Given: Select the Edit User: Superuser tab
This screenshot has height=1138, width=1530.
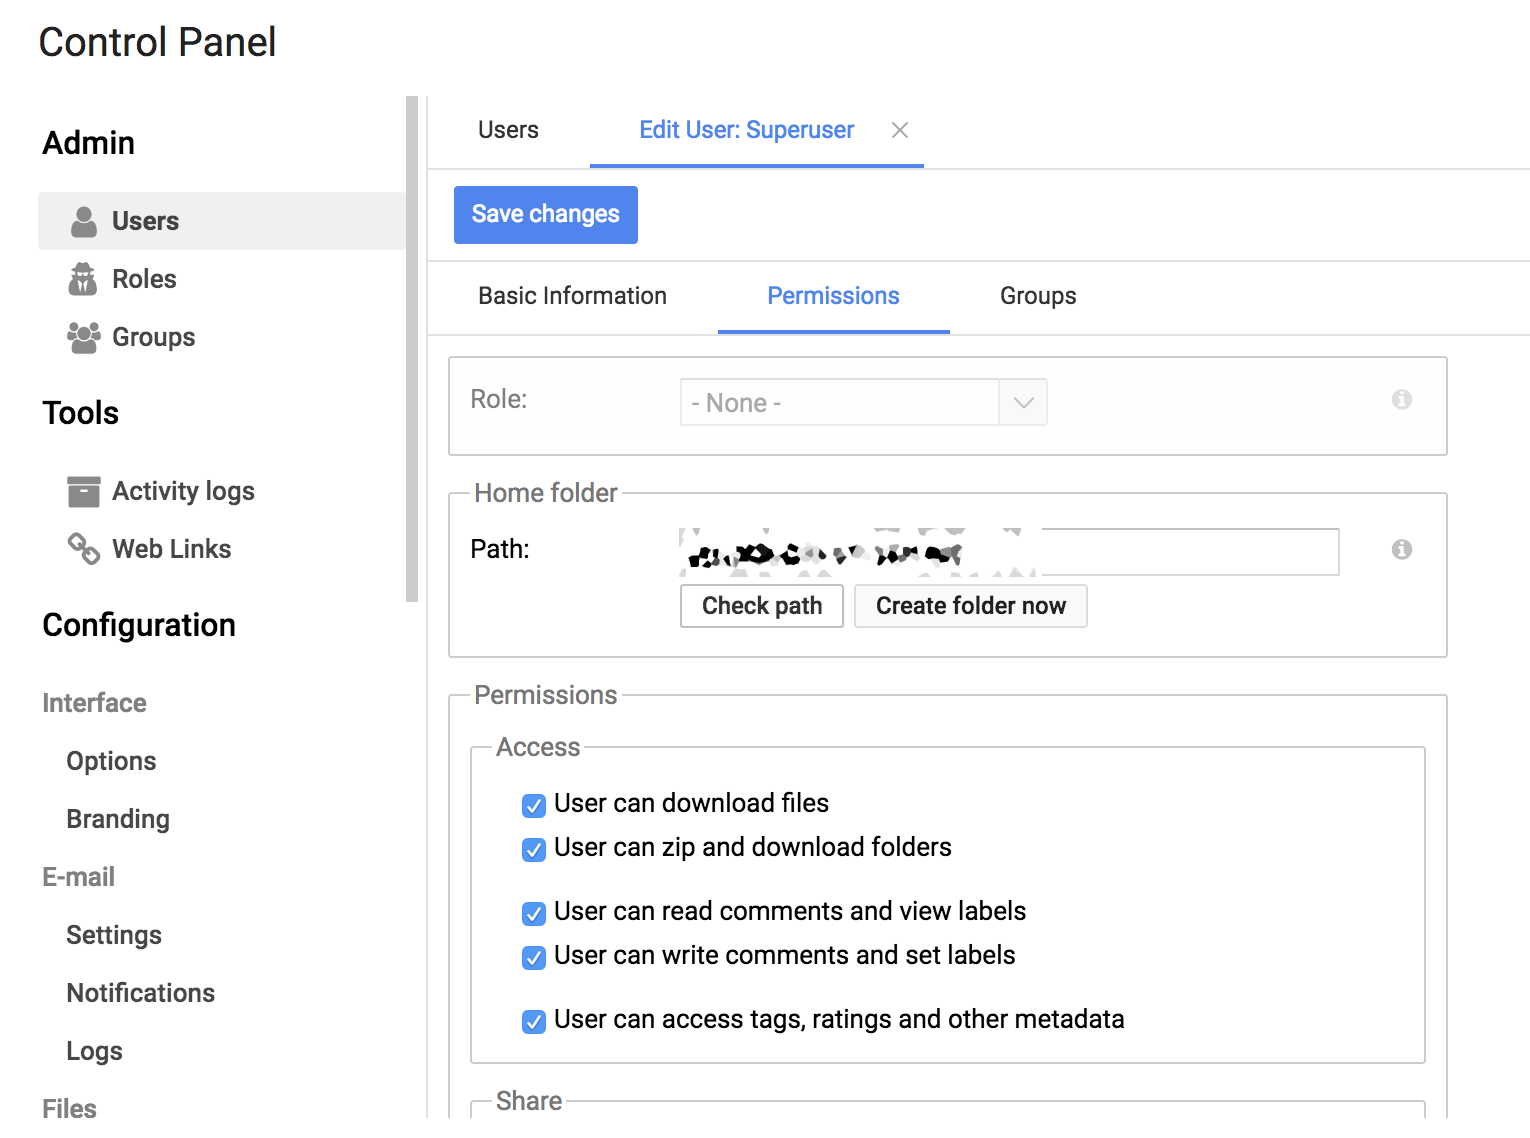Looking at the screenshot, I should 747,130.
